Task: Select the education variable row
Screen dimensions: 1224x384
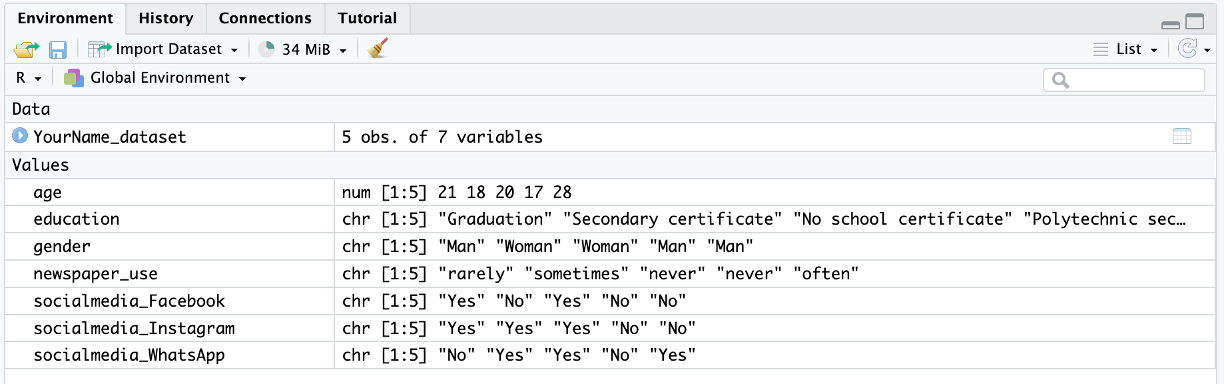Action: point(612,219)
